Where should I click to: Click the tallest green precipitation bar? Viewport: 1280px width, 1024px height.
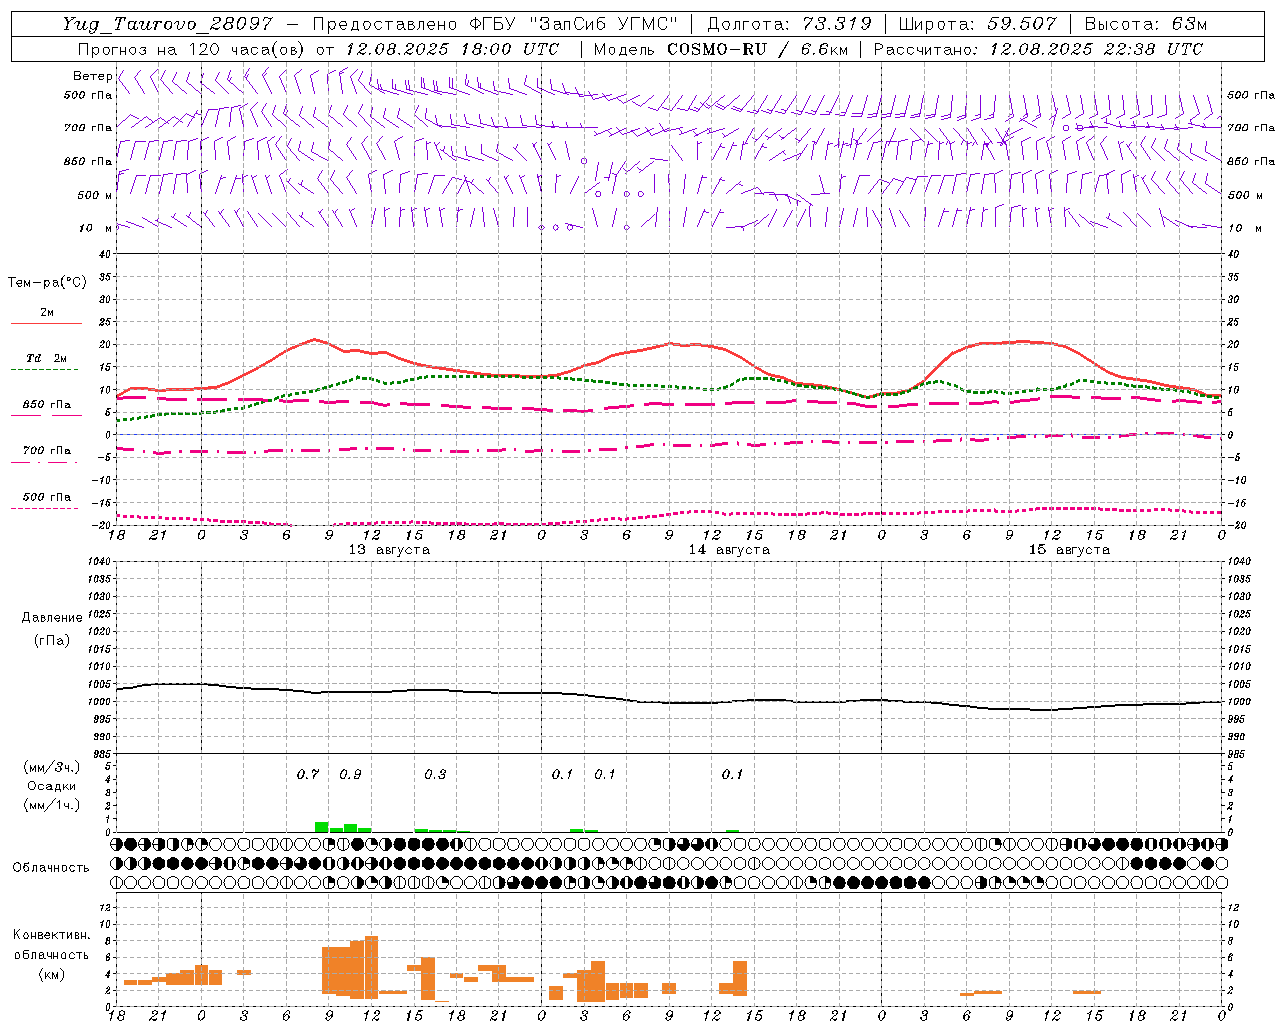coord(322,827)
